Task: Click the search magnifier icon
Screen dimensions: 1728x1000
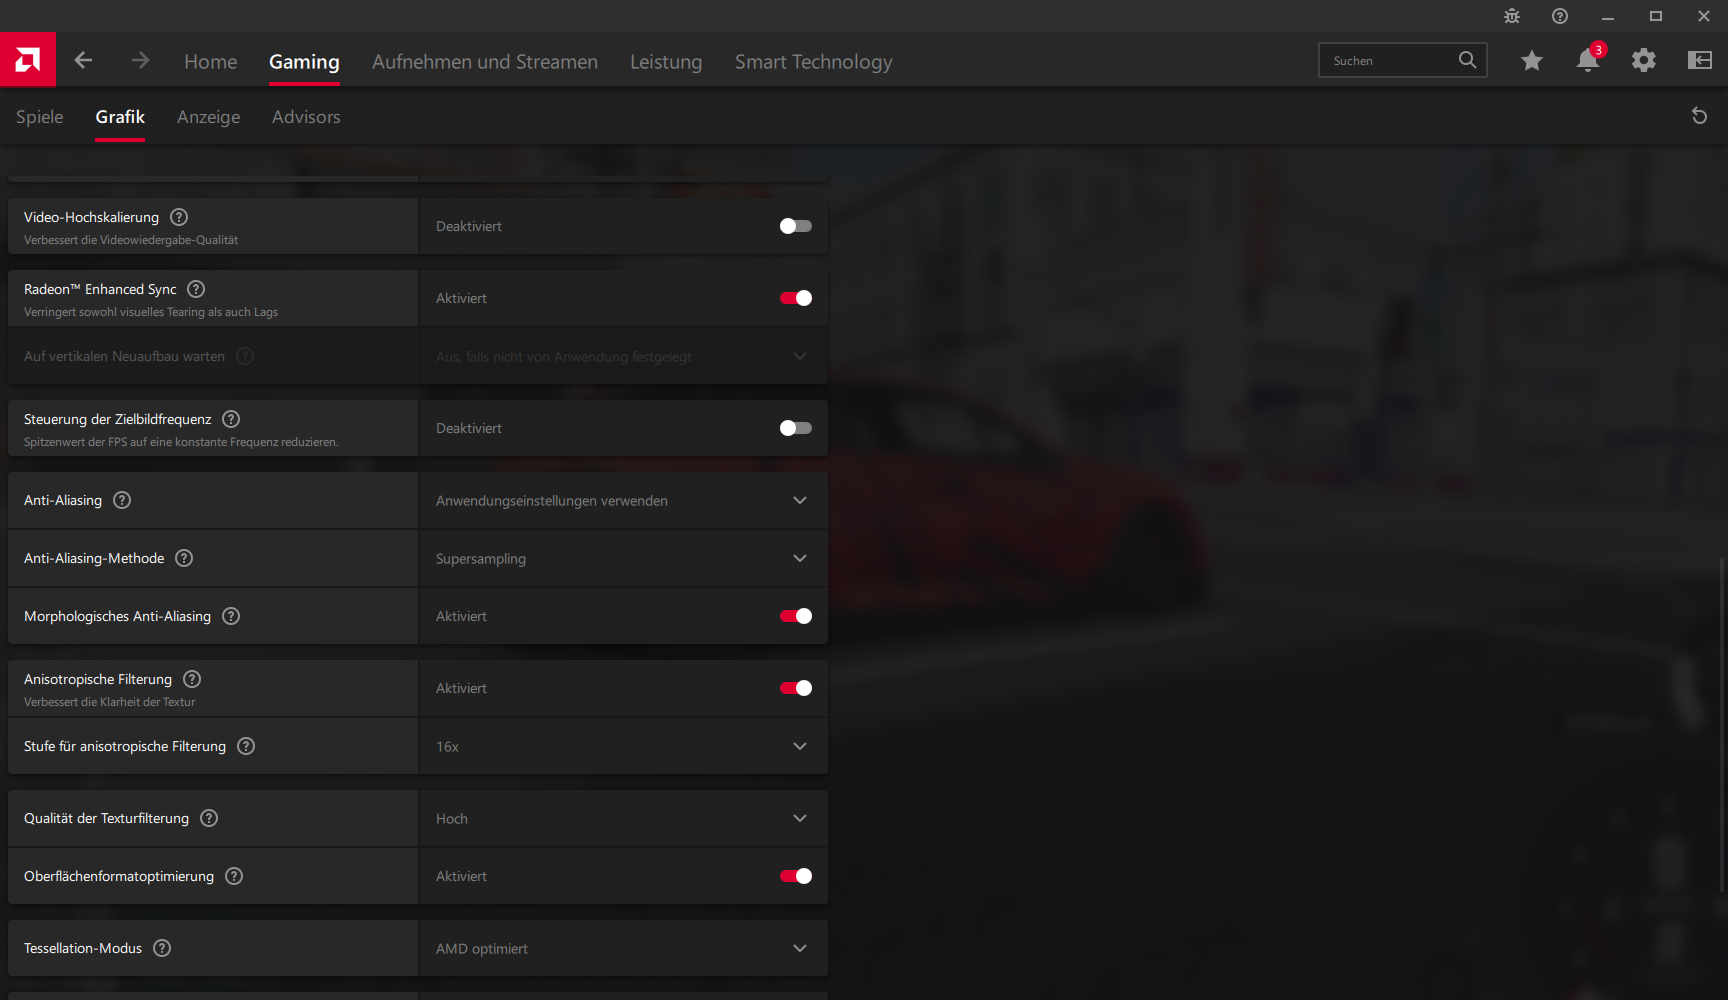Action: pos(1467,60)
